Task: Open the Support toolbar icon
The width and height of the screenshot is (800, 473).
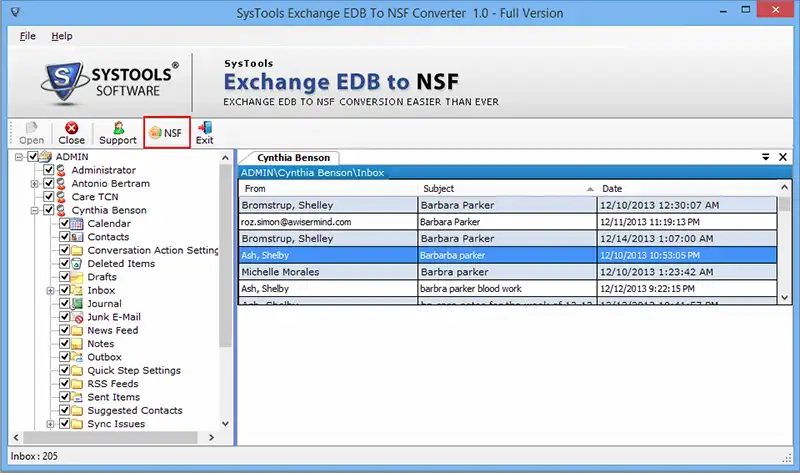Action: pyautogui.click(x=118, y=133)
